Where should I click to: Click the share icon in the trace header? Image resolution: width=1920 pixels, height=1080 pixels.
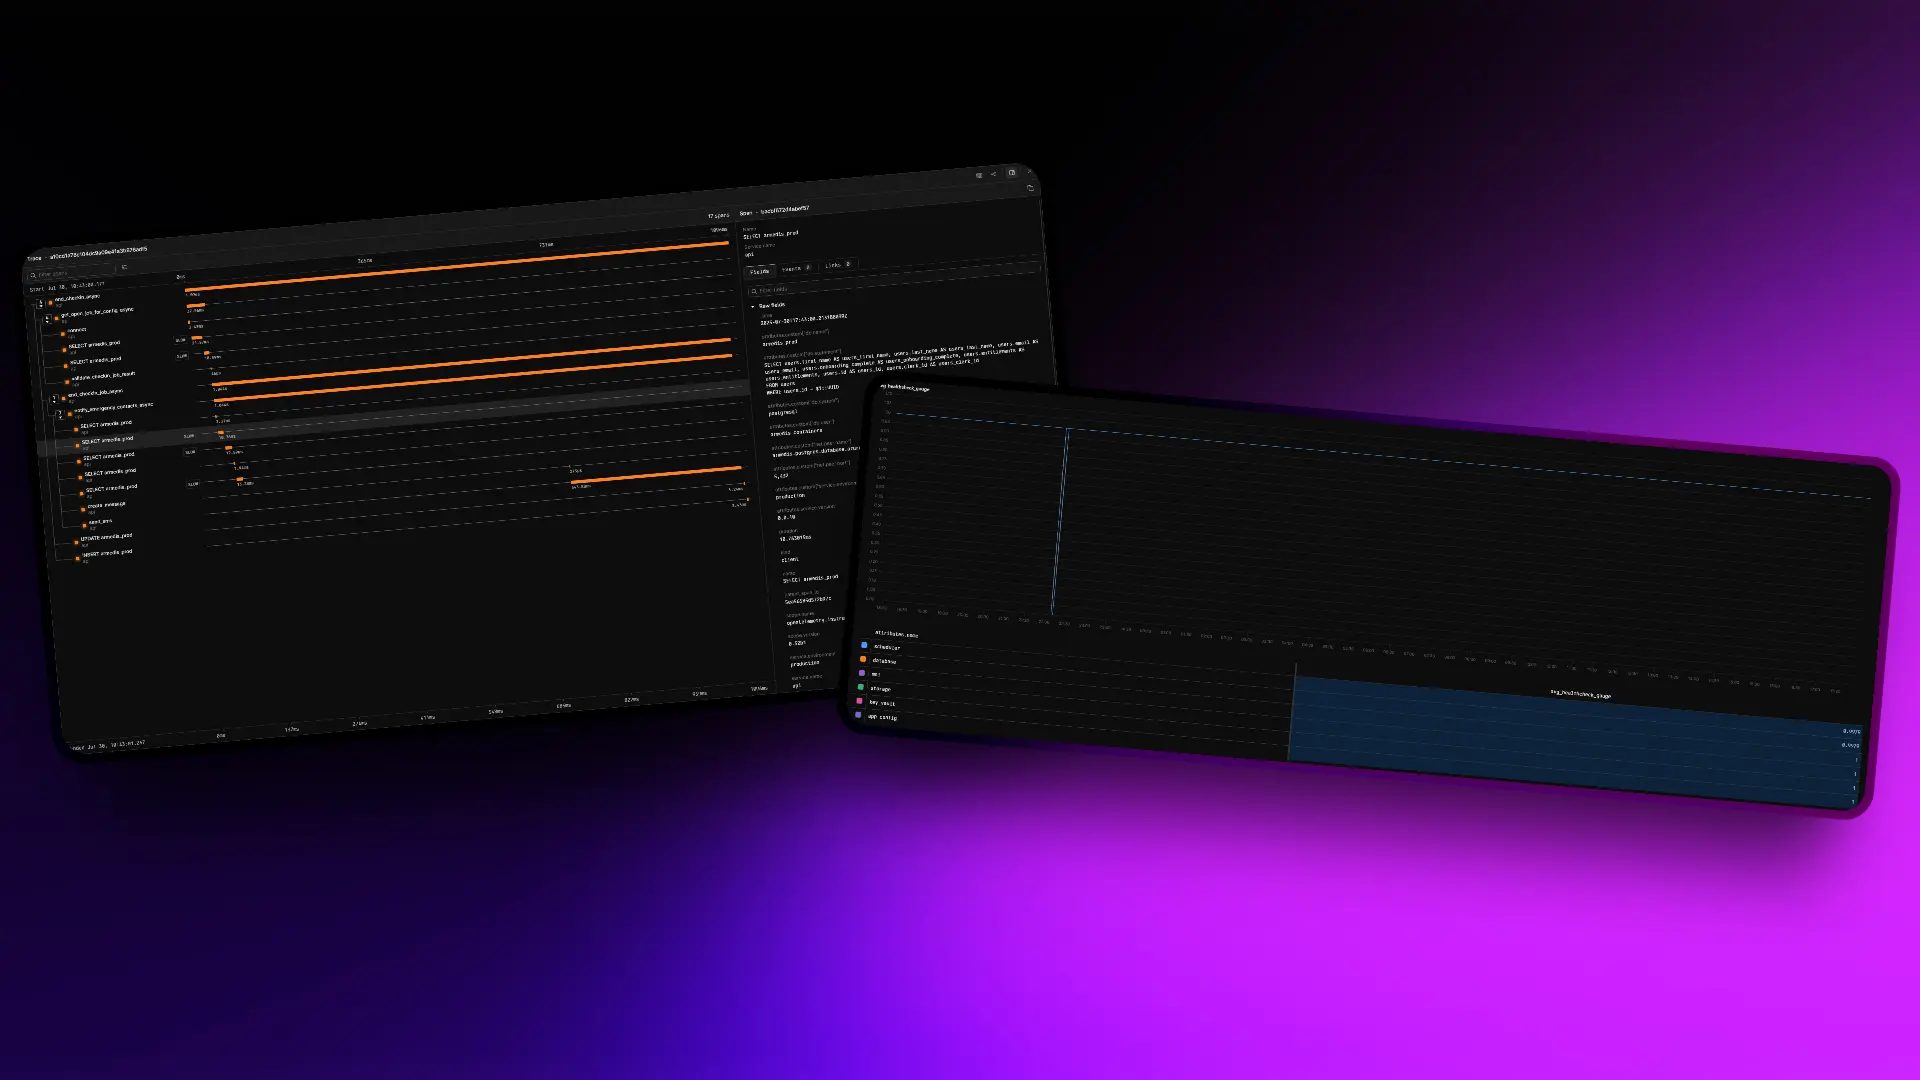click(x=993, y=174)
